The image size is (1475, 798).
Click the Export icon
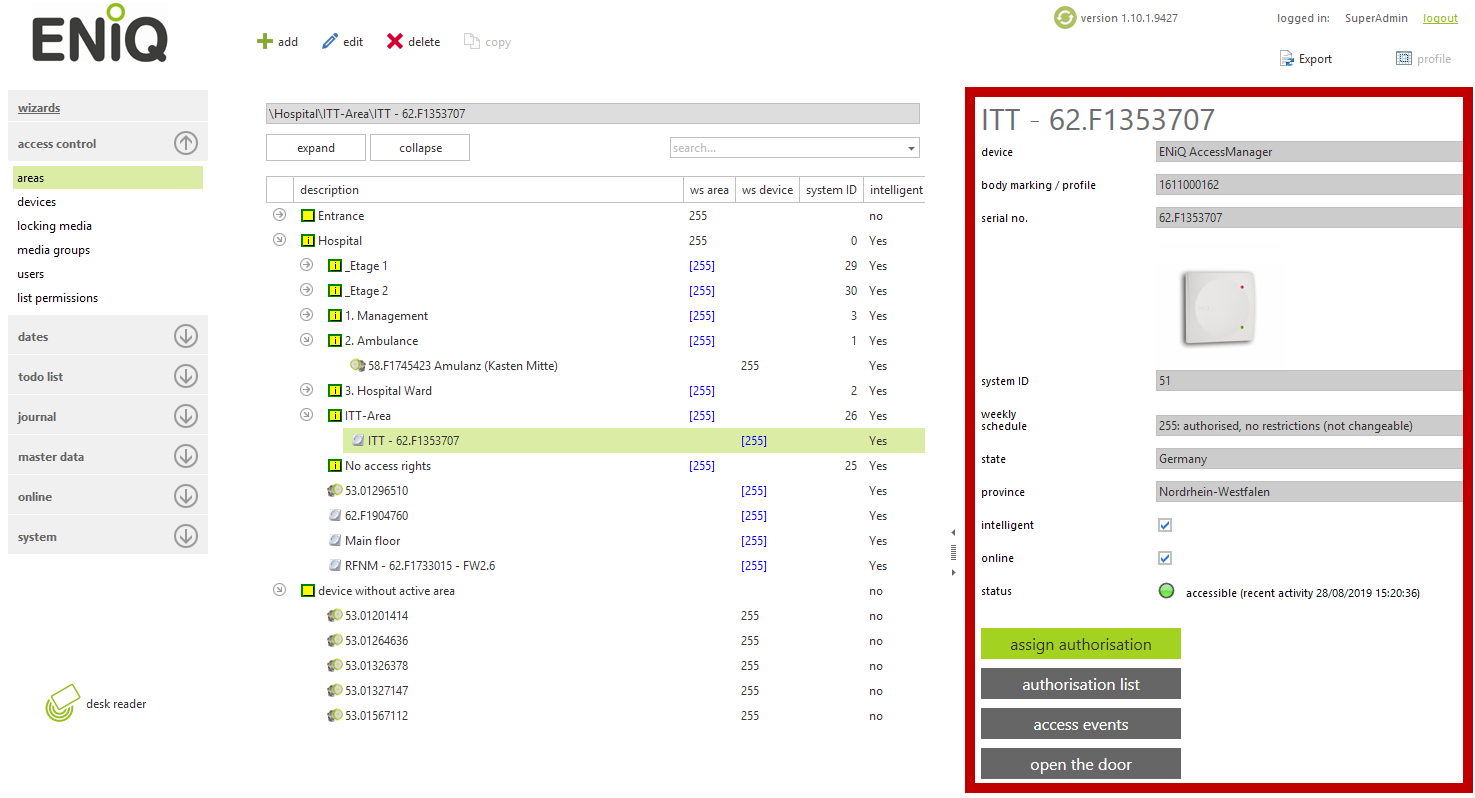pyautogui.click(x=1287, y=59)
